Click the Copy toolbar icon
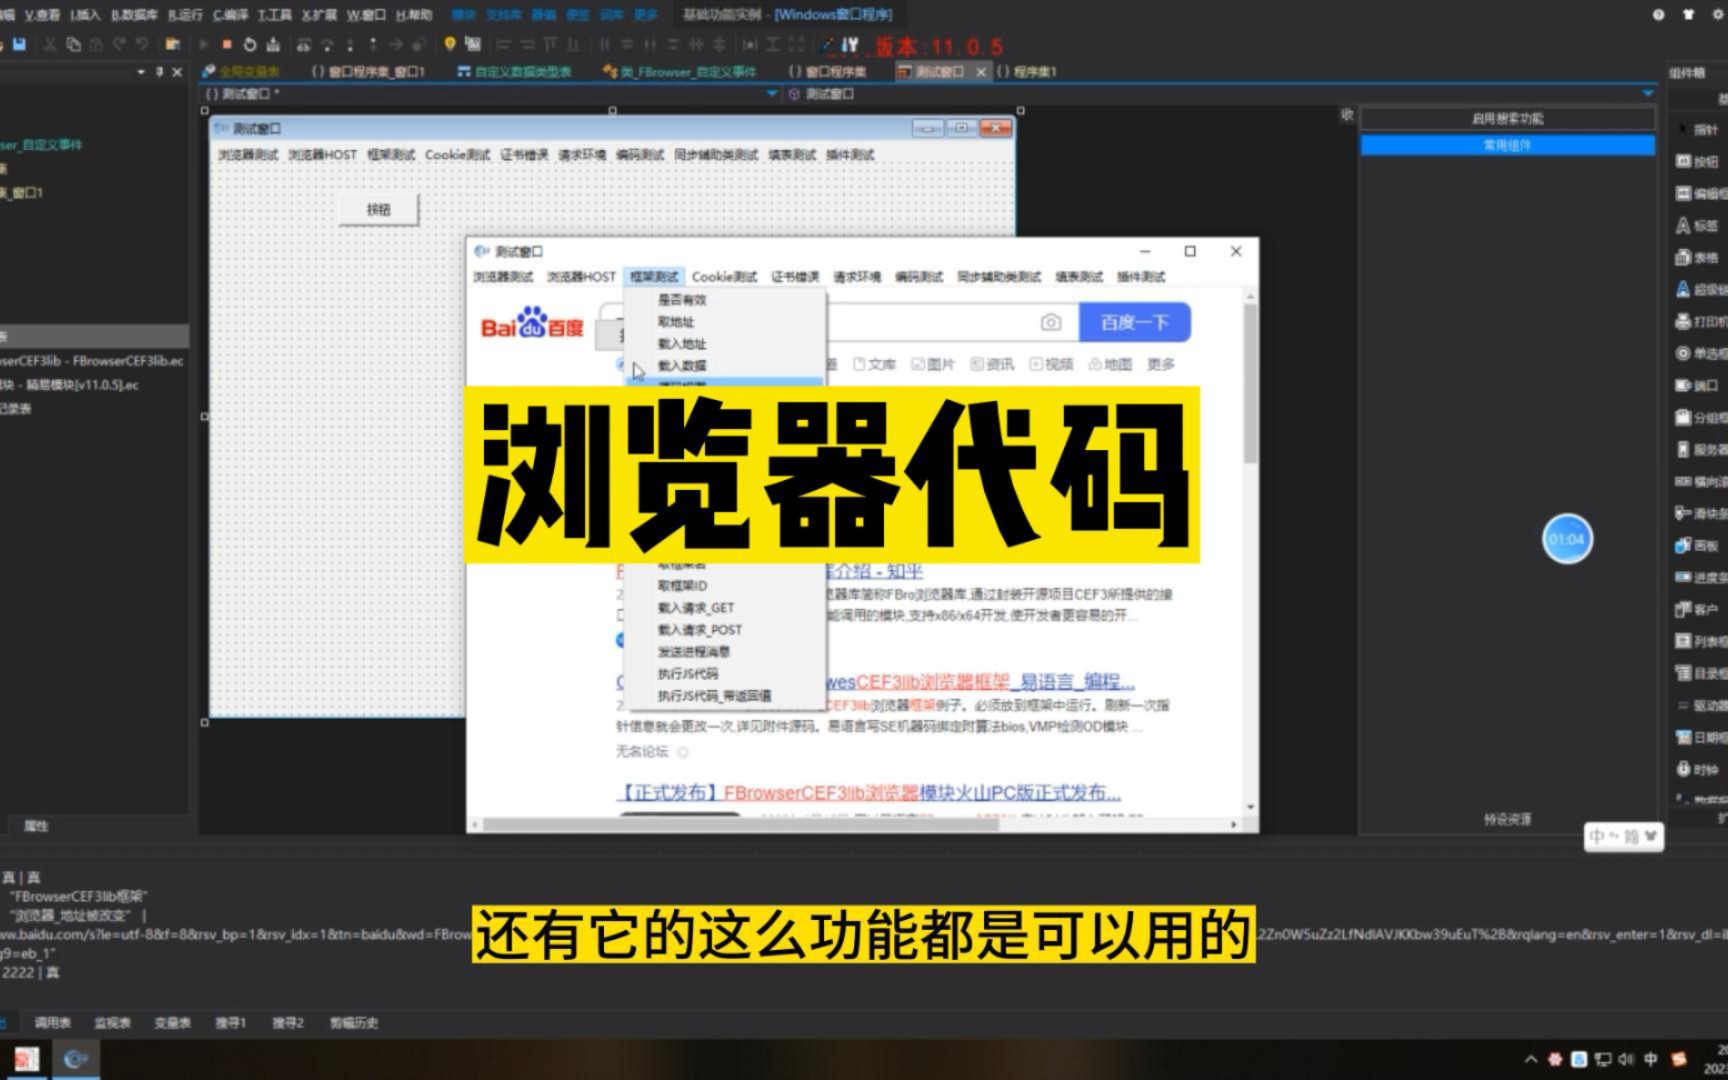The width and height of the screenshot is (1728, 1080). click(73, 44)
